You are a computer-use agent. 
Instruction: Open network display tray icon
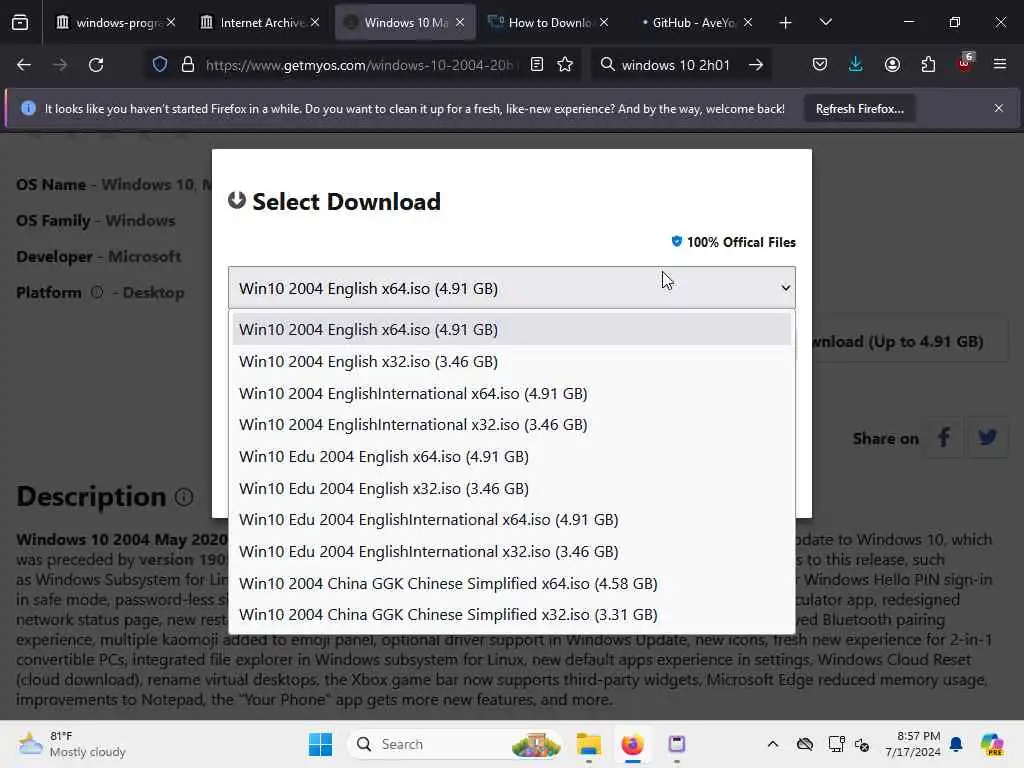tap(836, 744)
